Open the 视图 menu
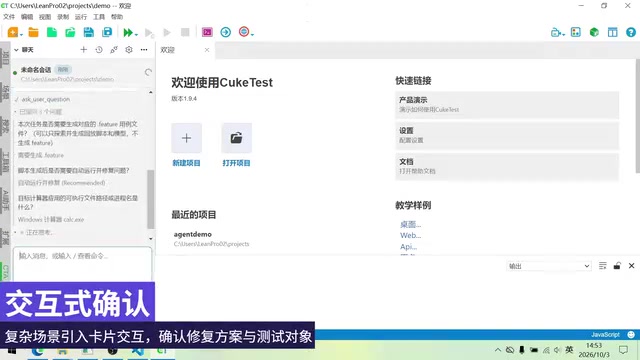 coord(45,17)
